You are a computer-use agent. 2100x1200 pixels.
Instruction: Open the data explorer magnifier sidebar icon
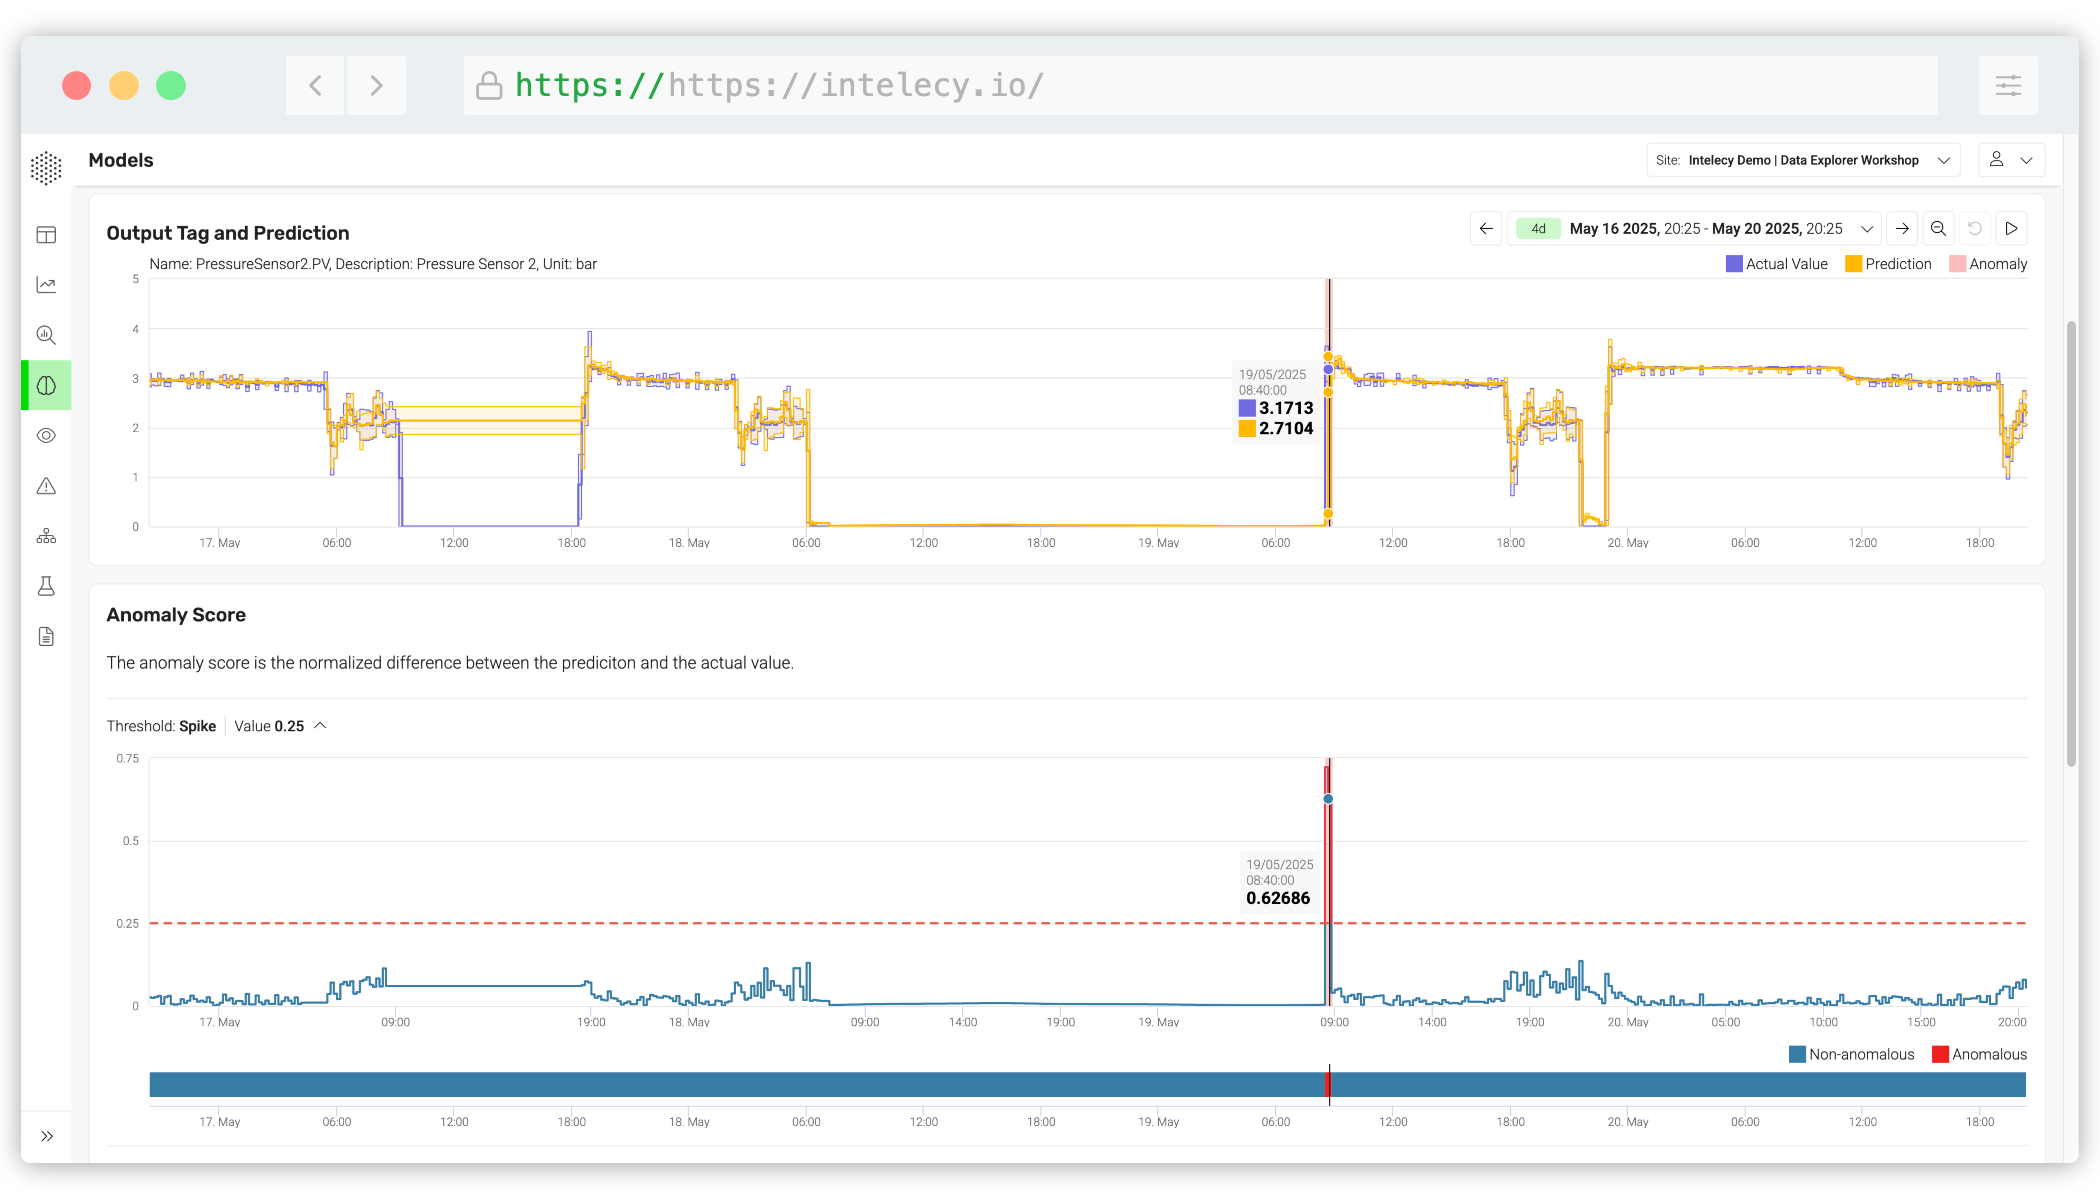click(x=46, y=335)
